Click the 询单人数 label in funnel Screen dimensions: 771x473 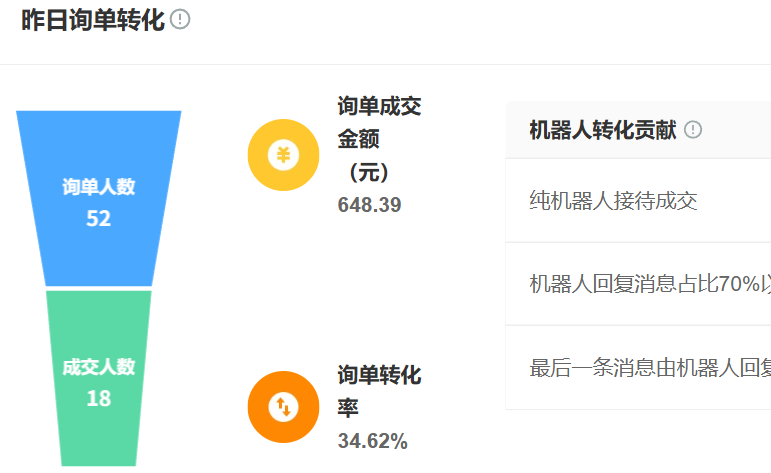[99, 187]
